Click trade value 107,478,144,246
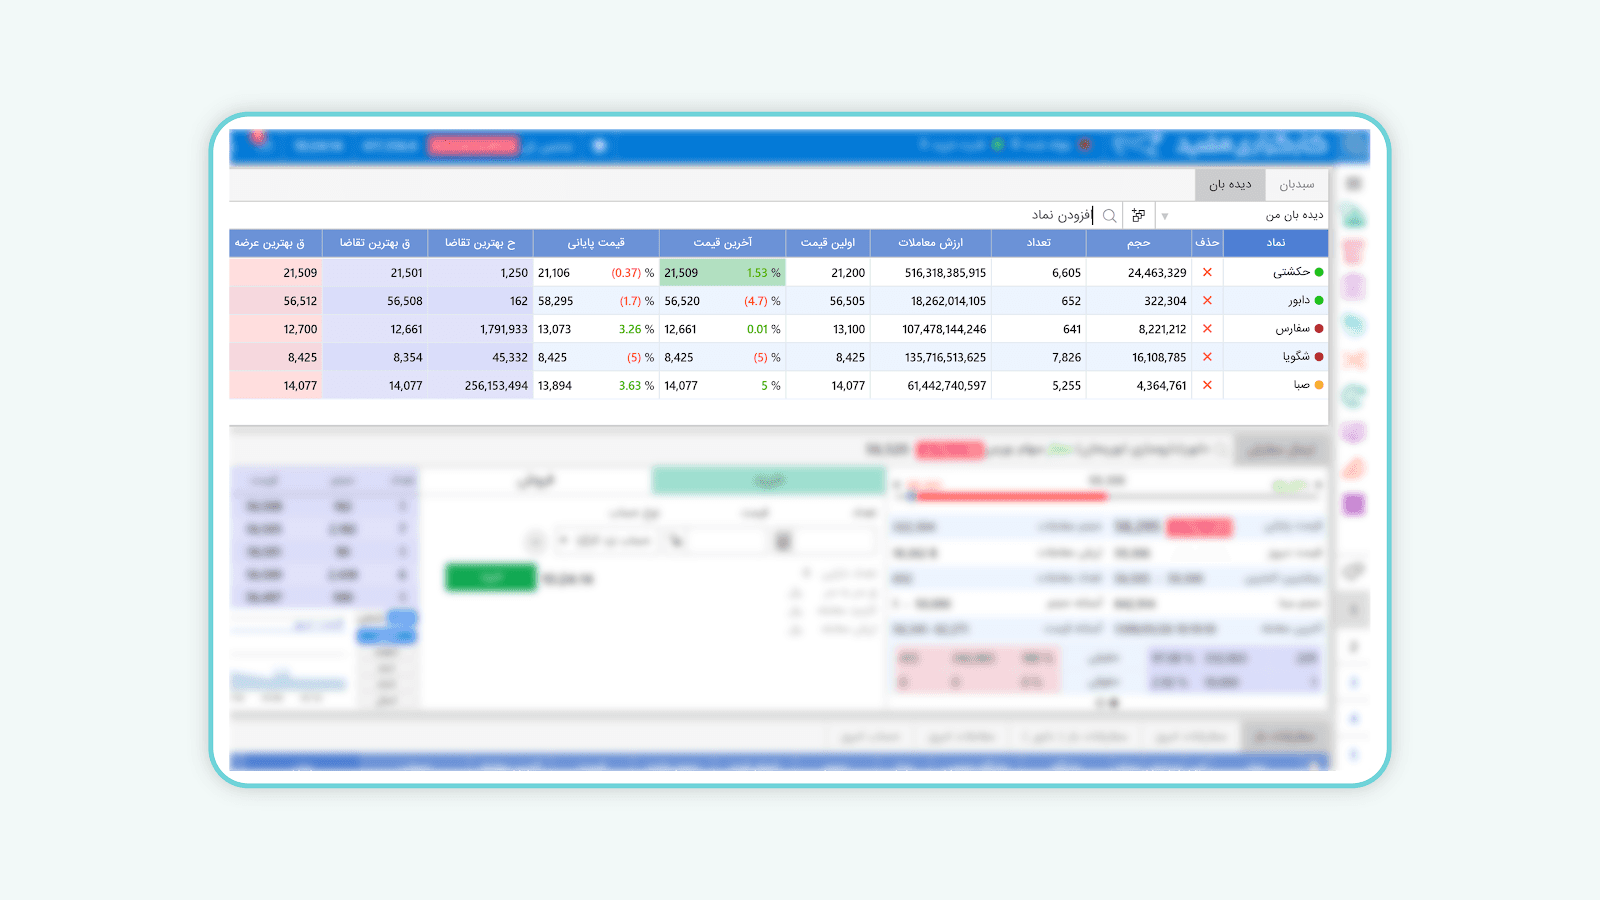The width and height of the screenshot is (1600, 900). [944, 329]
